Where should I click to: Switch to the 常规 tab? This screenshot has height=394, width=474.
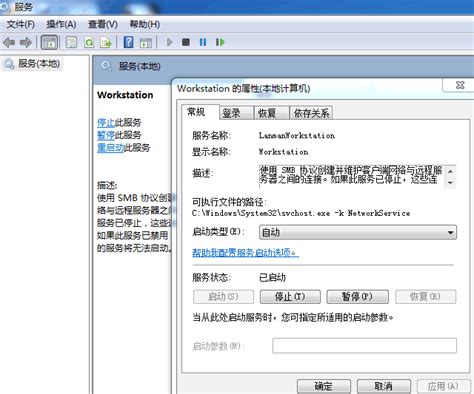(200, 112)
